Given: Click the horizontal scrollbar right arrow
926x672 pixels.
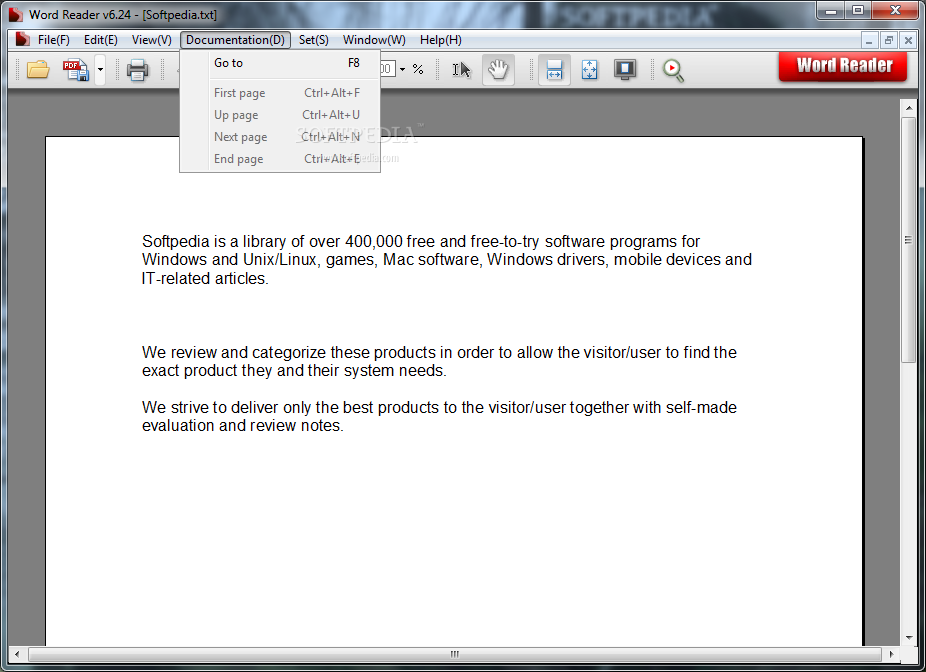Looking at the screenshot, I should tap(891, 654).
